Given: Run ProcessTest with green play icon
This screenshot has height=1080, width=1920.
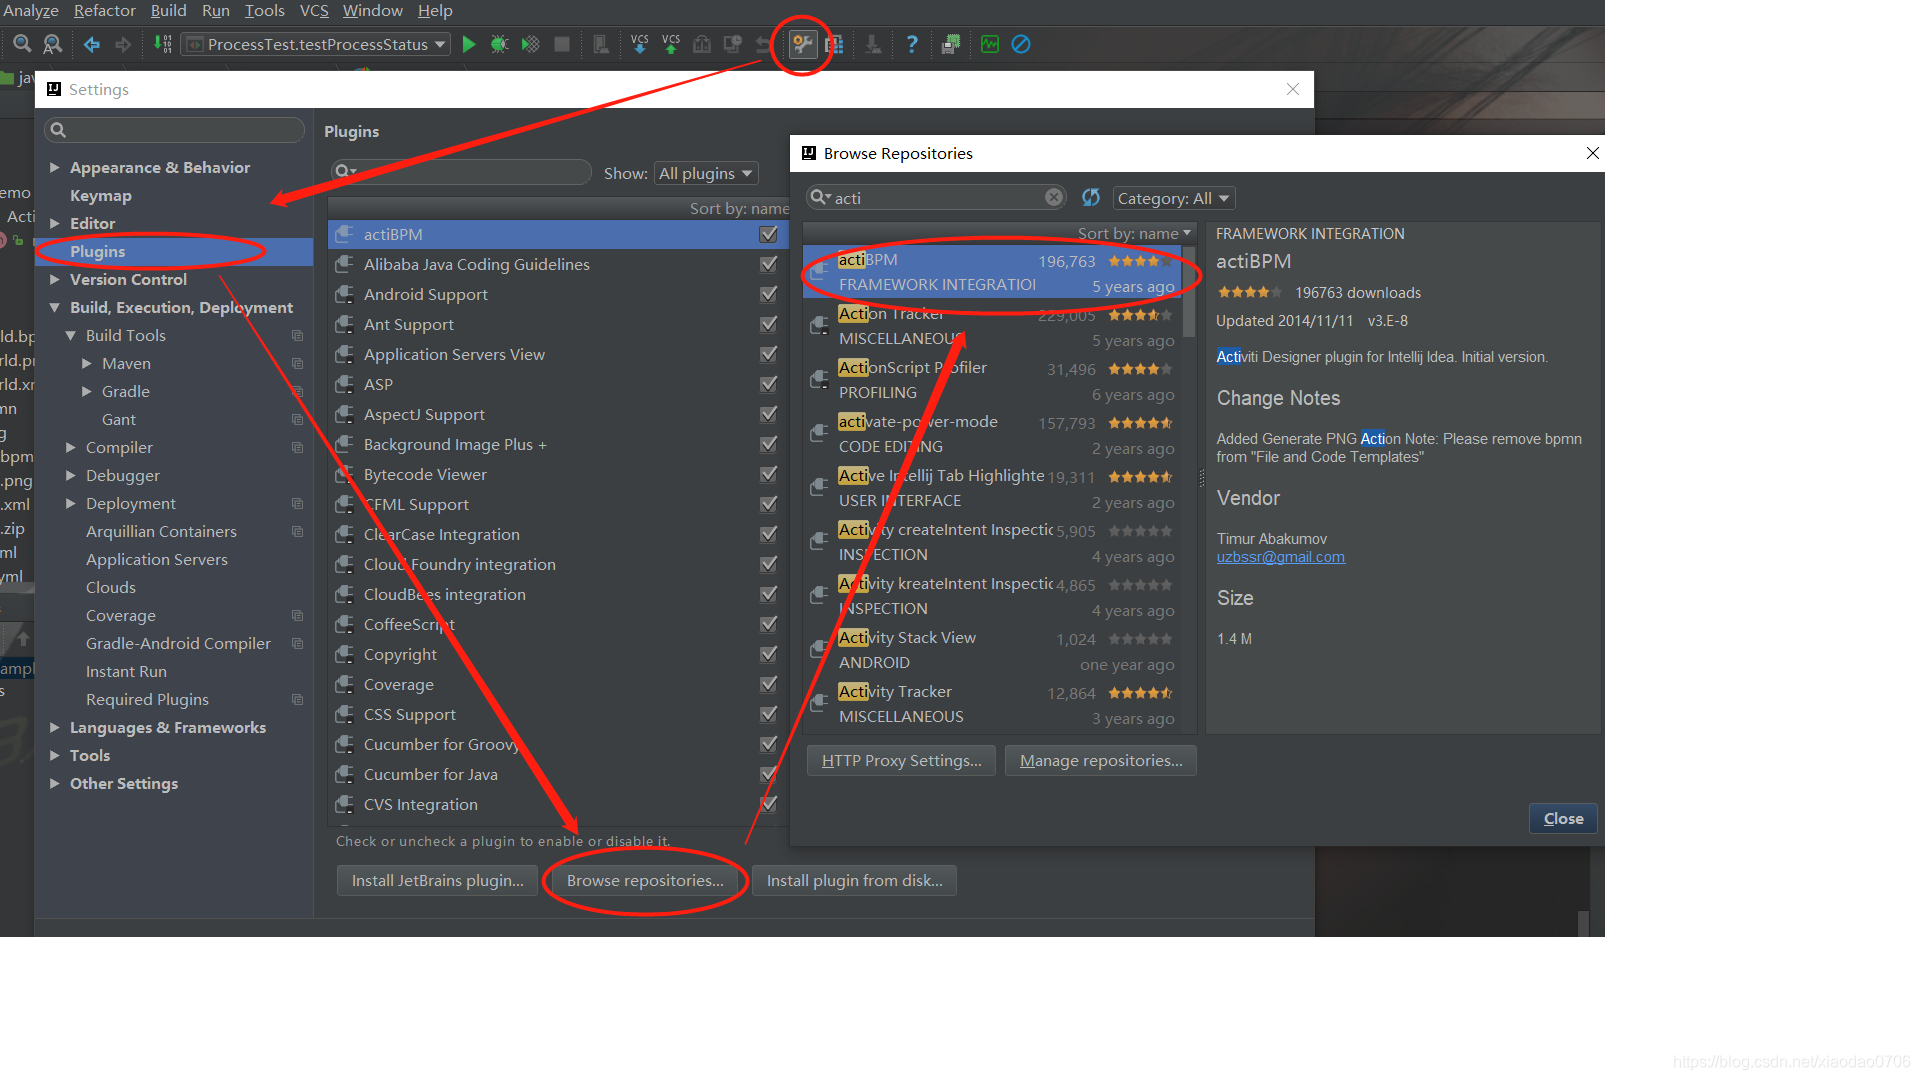Looking at the screenshot, I should click(x=469, y=44).
